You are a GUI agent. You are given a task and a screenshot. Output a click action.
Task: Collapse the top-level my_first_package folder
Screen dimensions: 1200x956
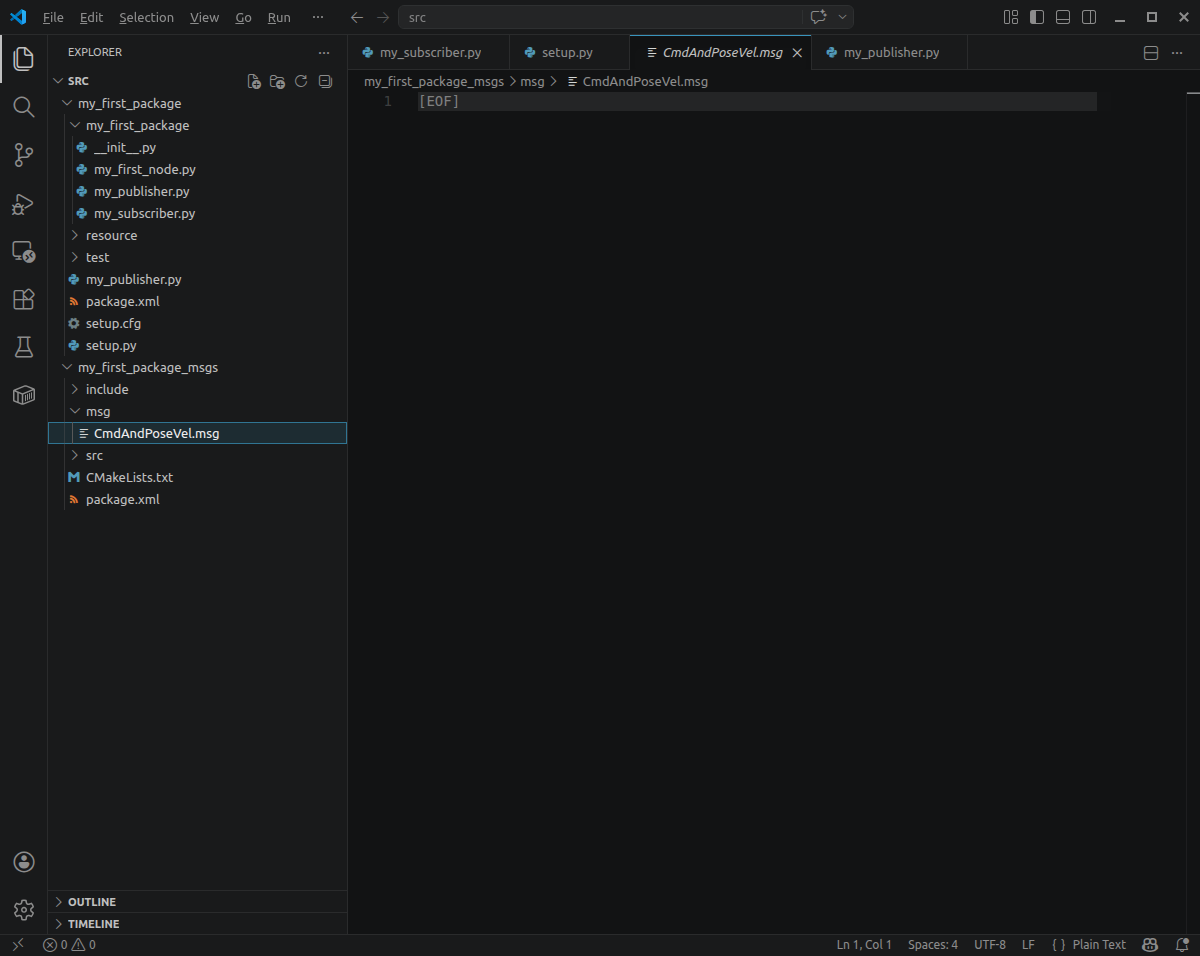pyautogui.click(x=197, y=103)
